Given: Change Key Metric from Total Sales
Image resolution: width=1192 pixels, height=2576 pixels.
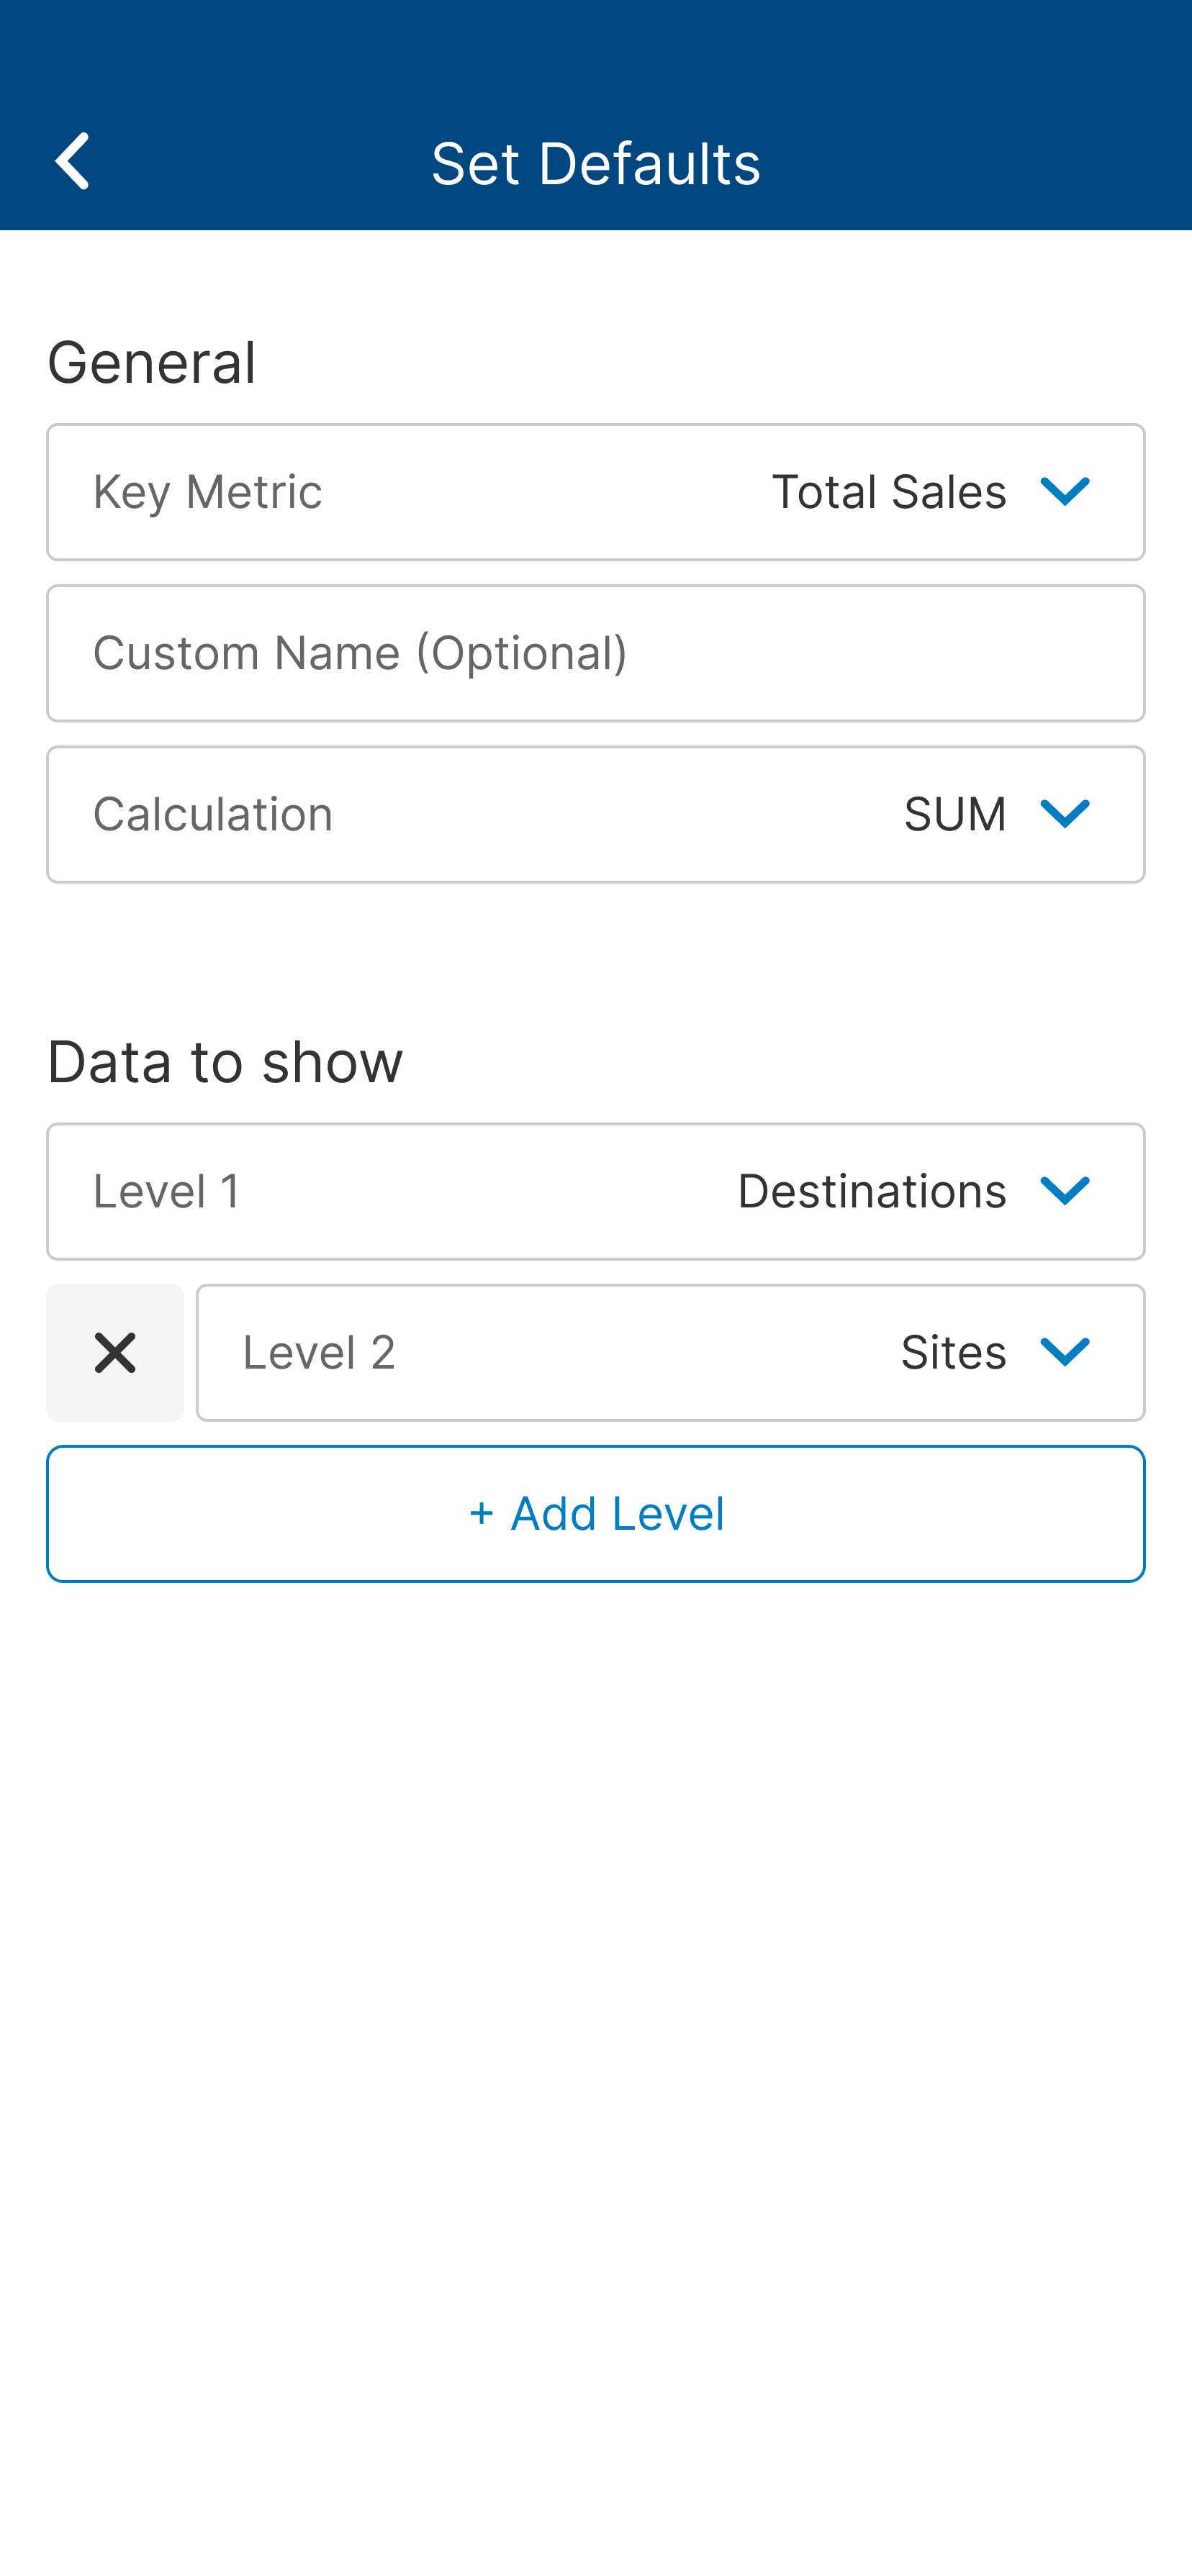Looking at the screenshot, I should tap(888, 491).
